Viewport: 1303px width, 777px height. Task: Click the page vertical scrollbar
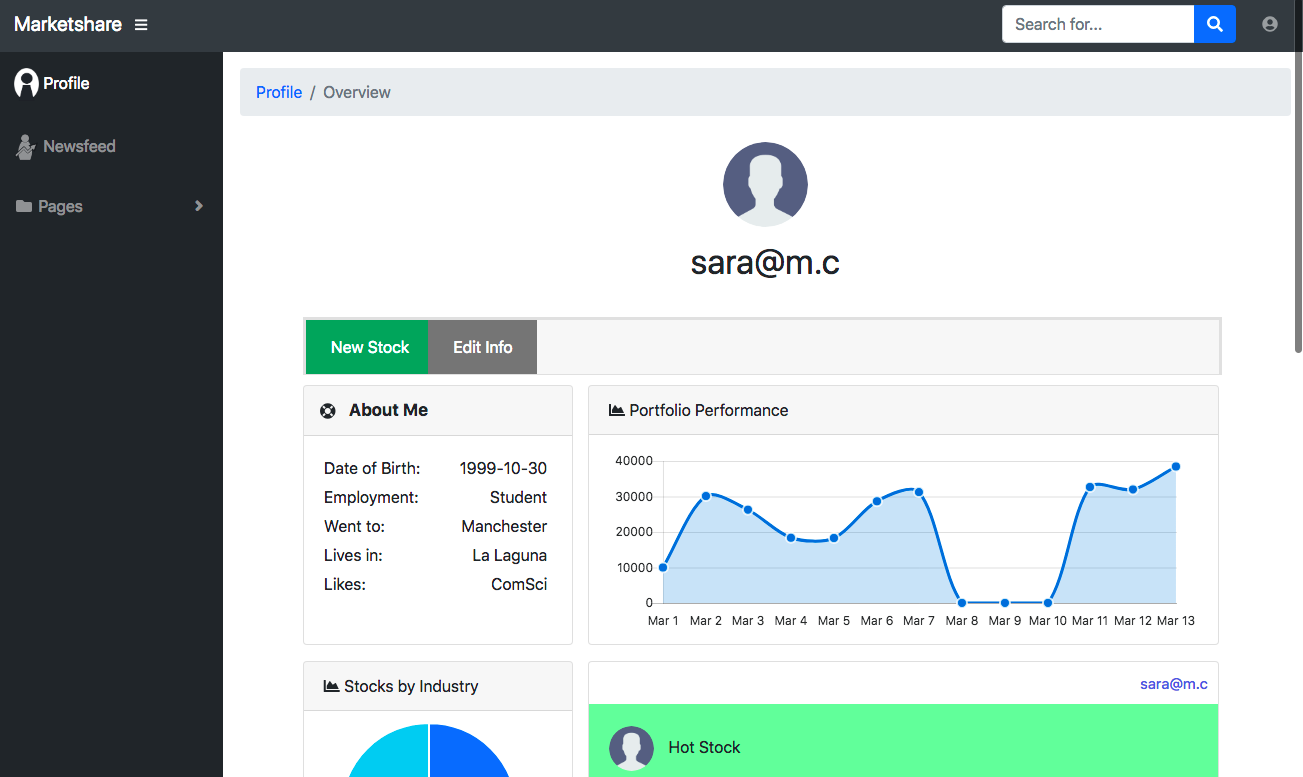(1298, 176)
